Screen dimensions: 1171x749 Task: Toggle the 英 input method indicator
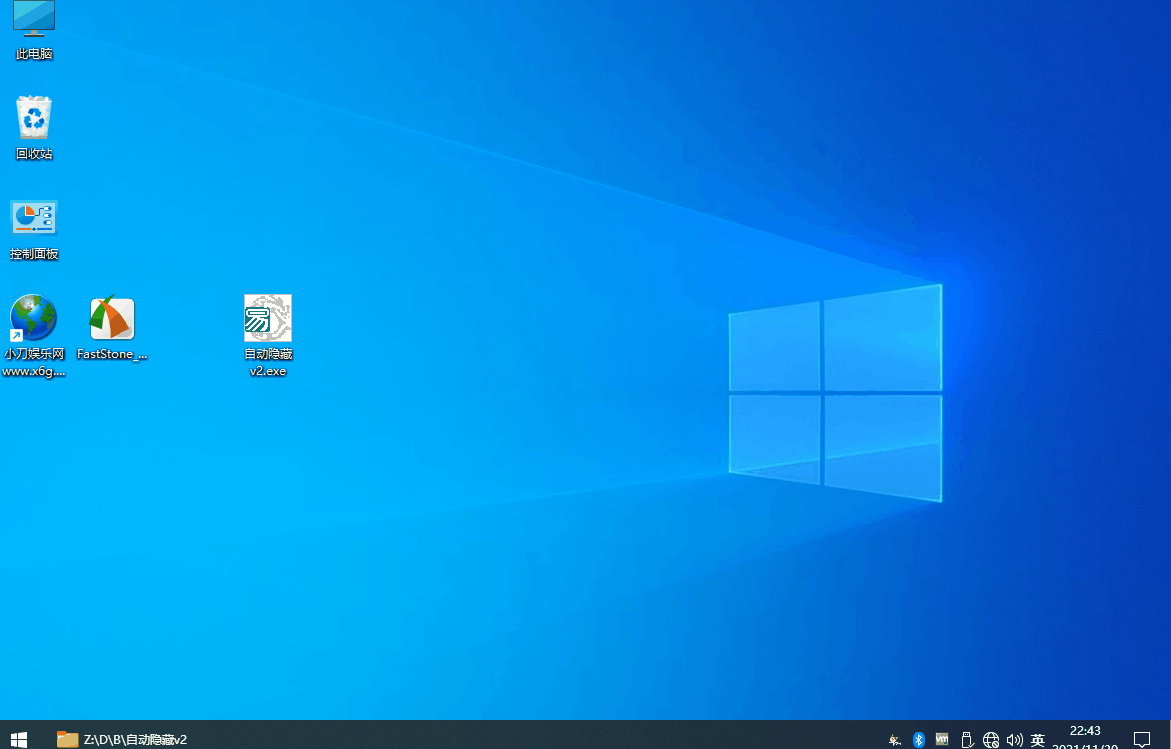point(1038,740)
